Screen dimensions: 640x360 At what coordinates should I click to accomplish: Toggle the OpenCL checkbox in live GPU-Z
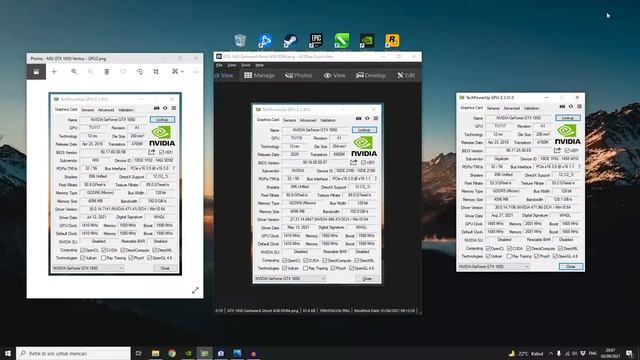488,248
